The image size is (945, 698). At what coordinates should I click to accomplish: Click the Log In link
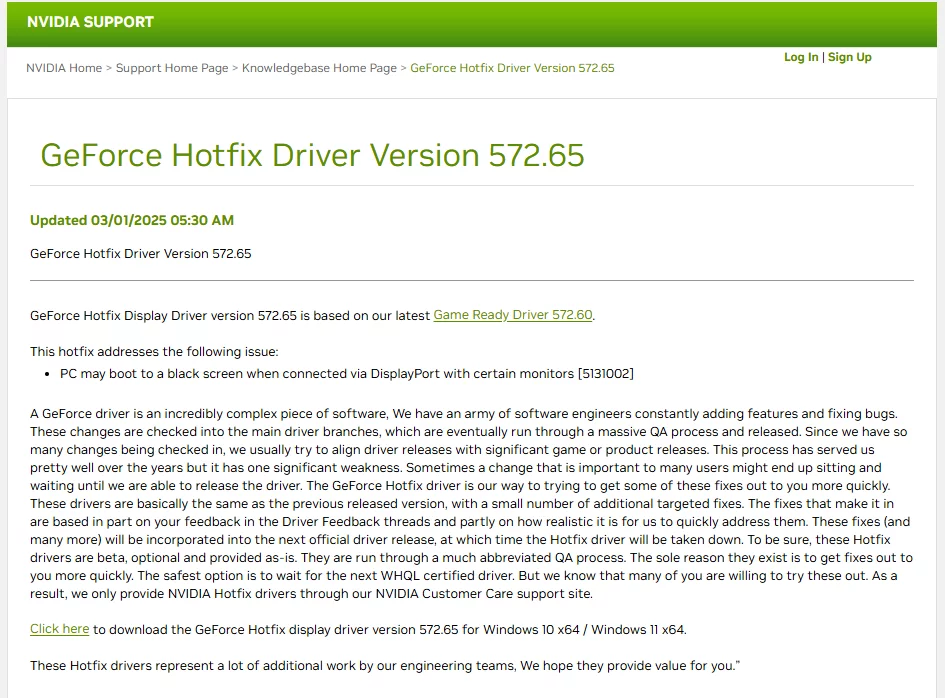click(x=801, y=57)
